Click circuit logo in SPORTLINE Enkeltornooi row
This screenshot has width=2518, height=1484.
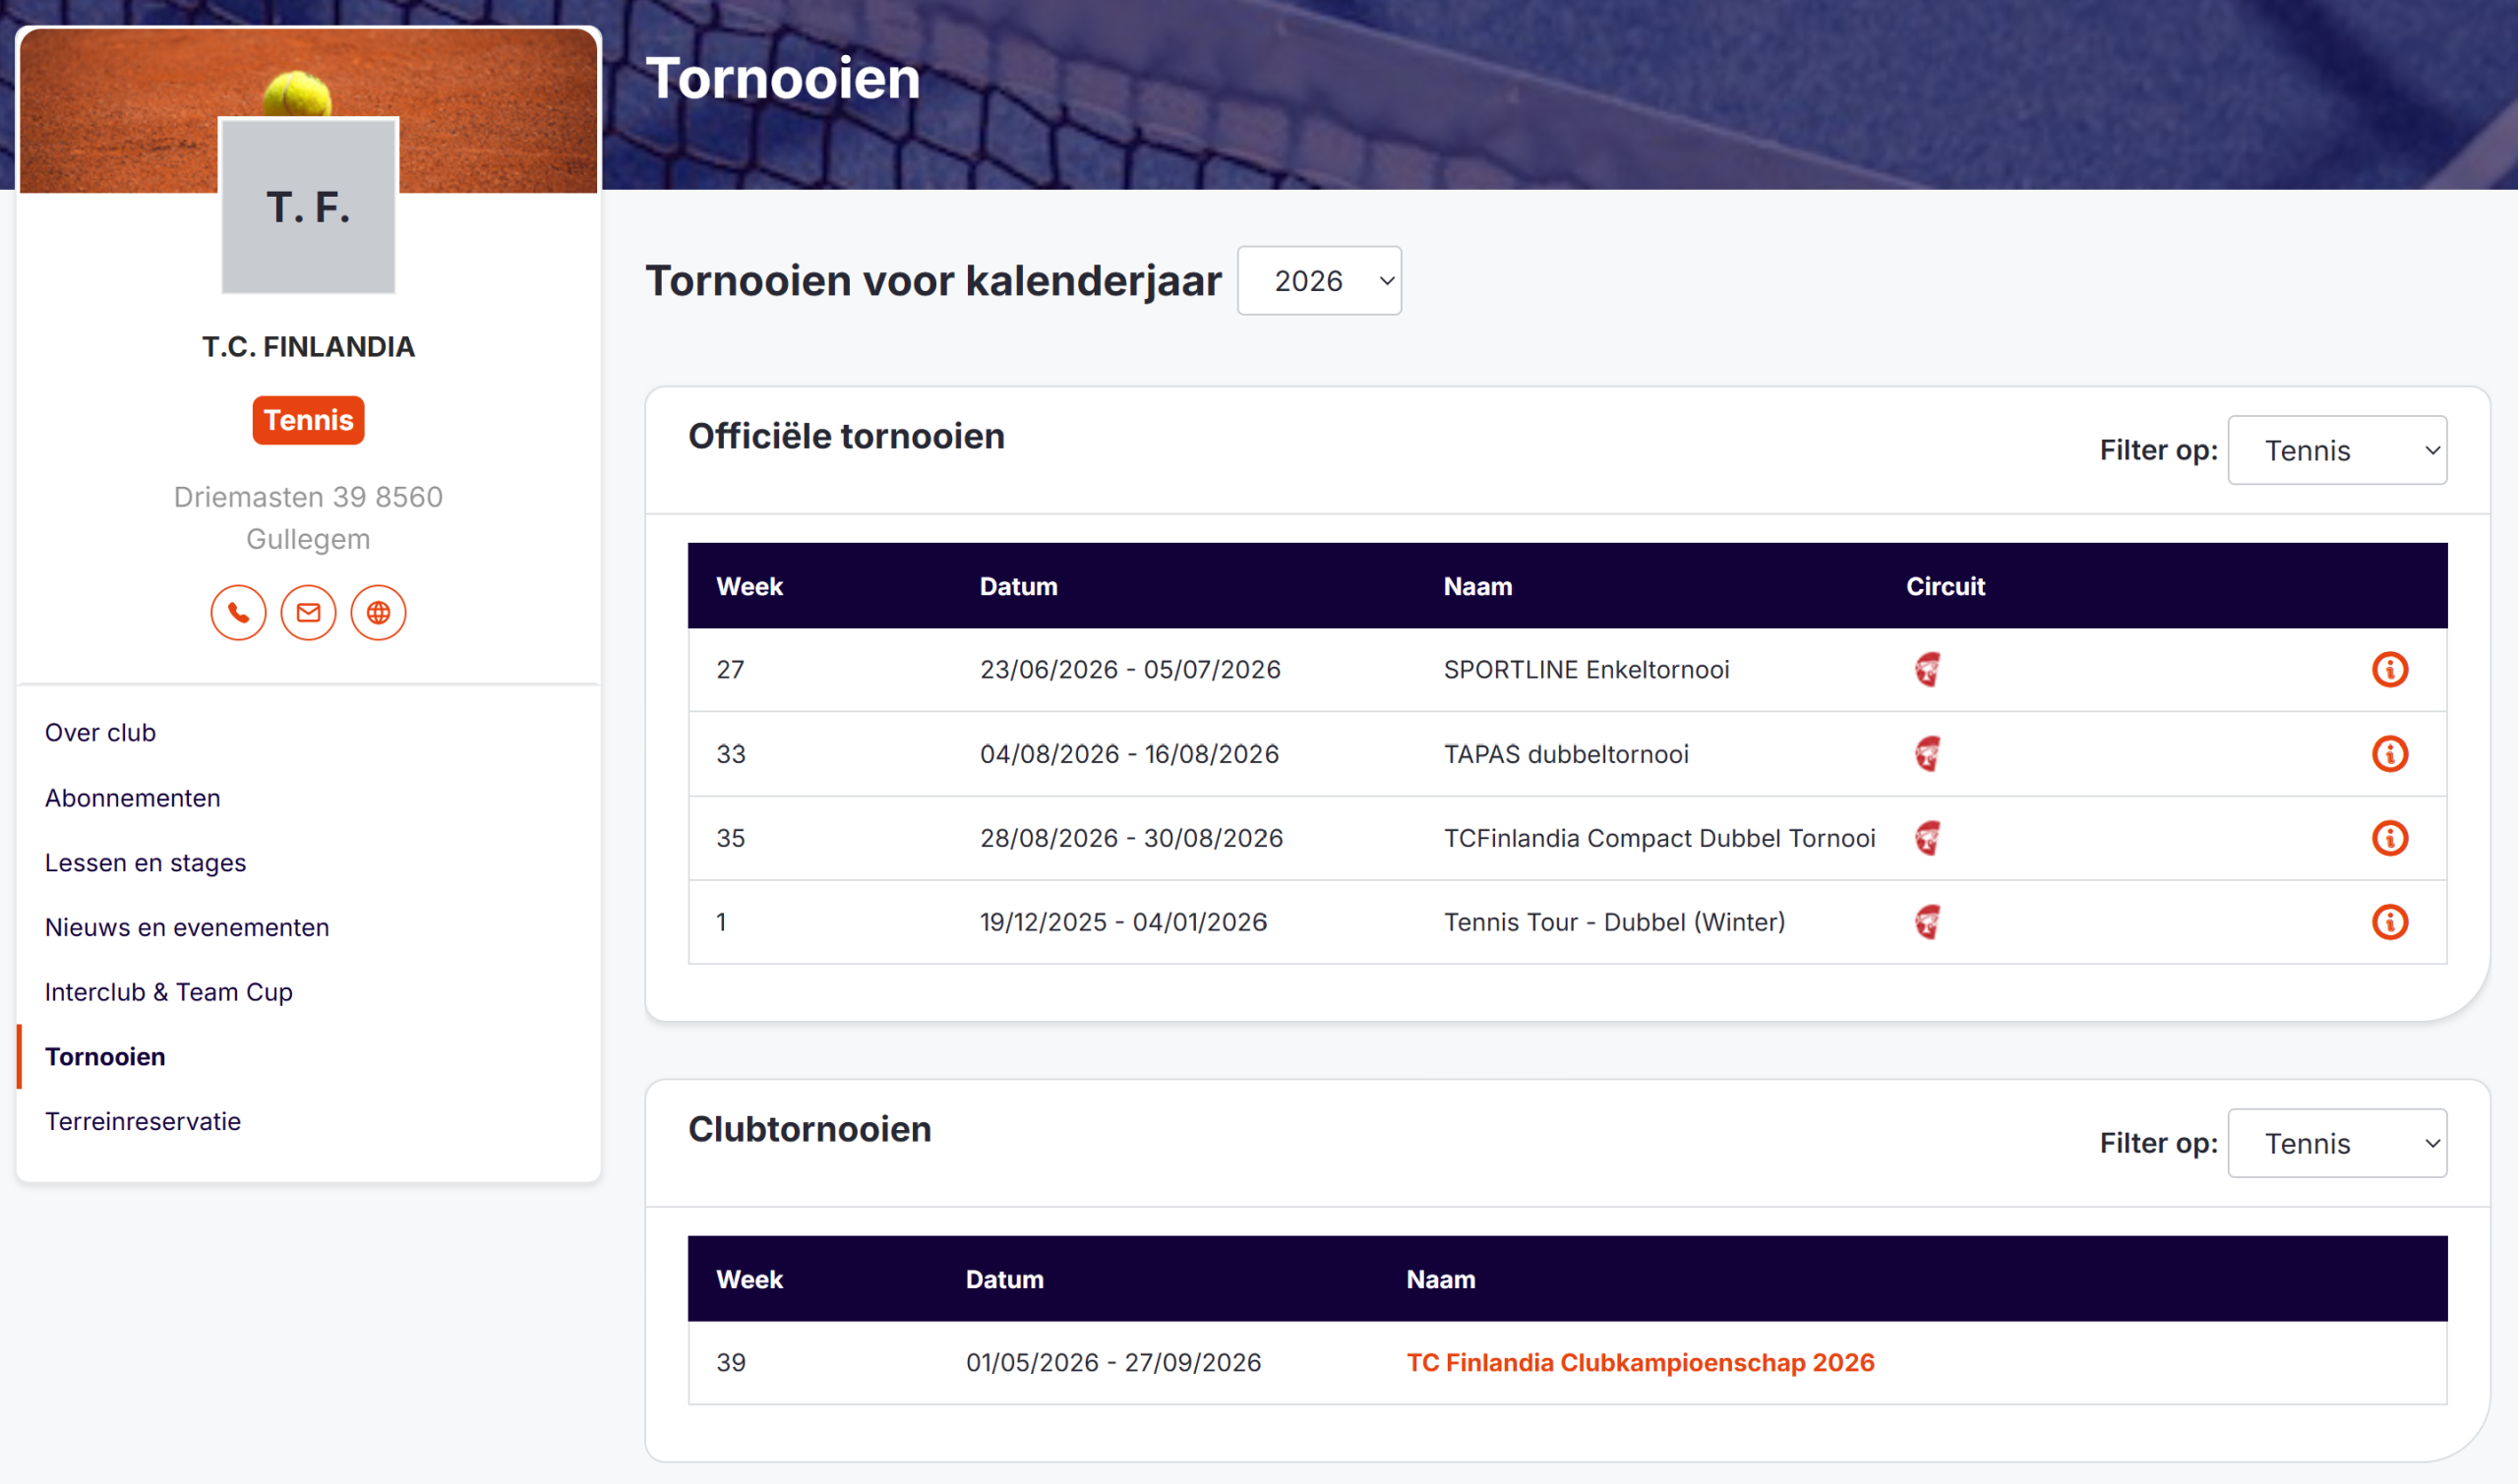point(1927,669)
